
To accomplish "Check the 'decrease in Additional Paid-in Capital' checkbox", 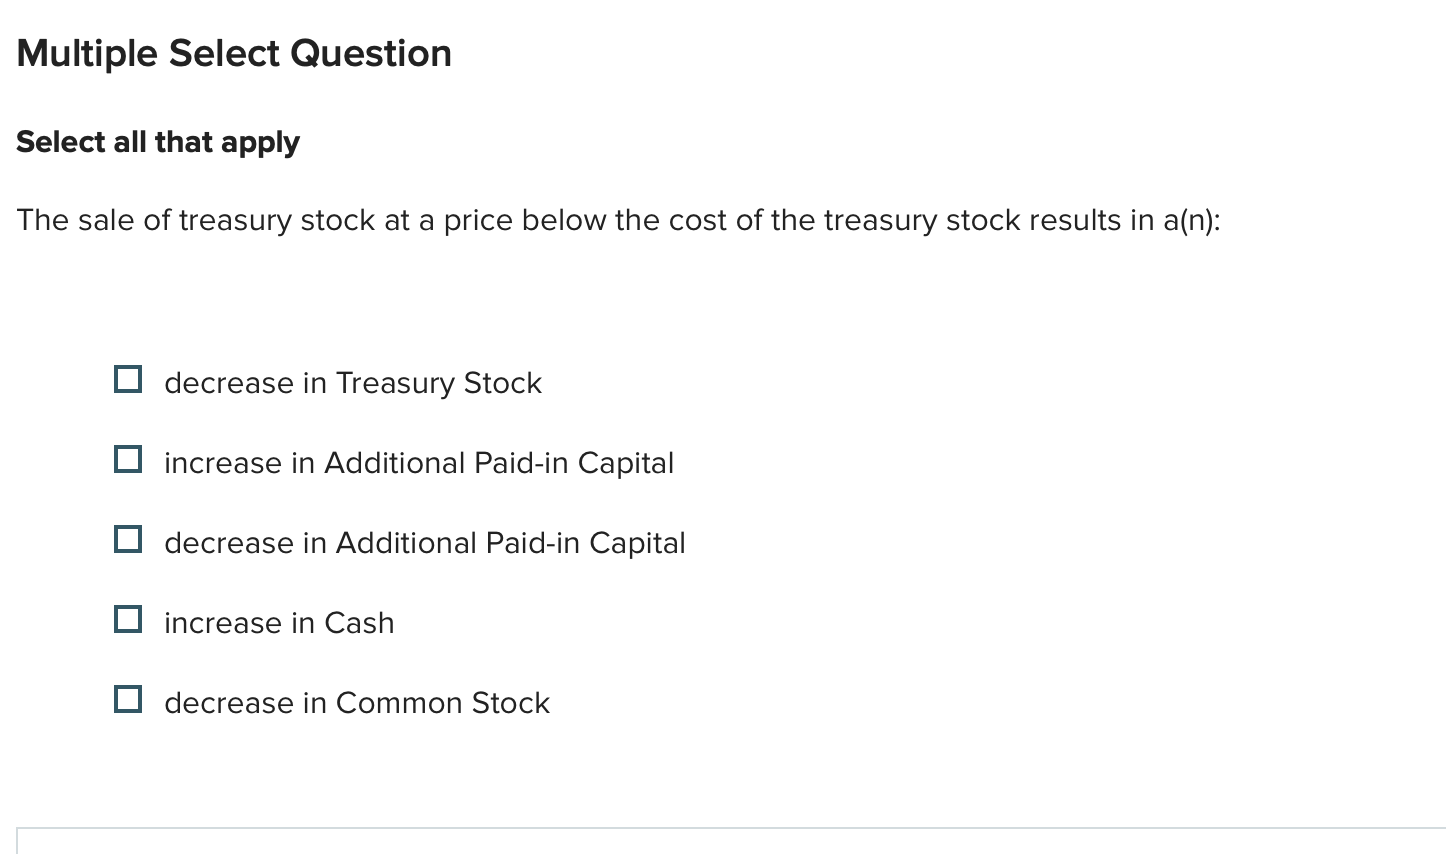I will tap(127, 539).
